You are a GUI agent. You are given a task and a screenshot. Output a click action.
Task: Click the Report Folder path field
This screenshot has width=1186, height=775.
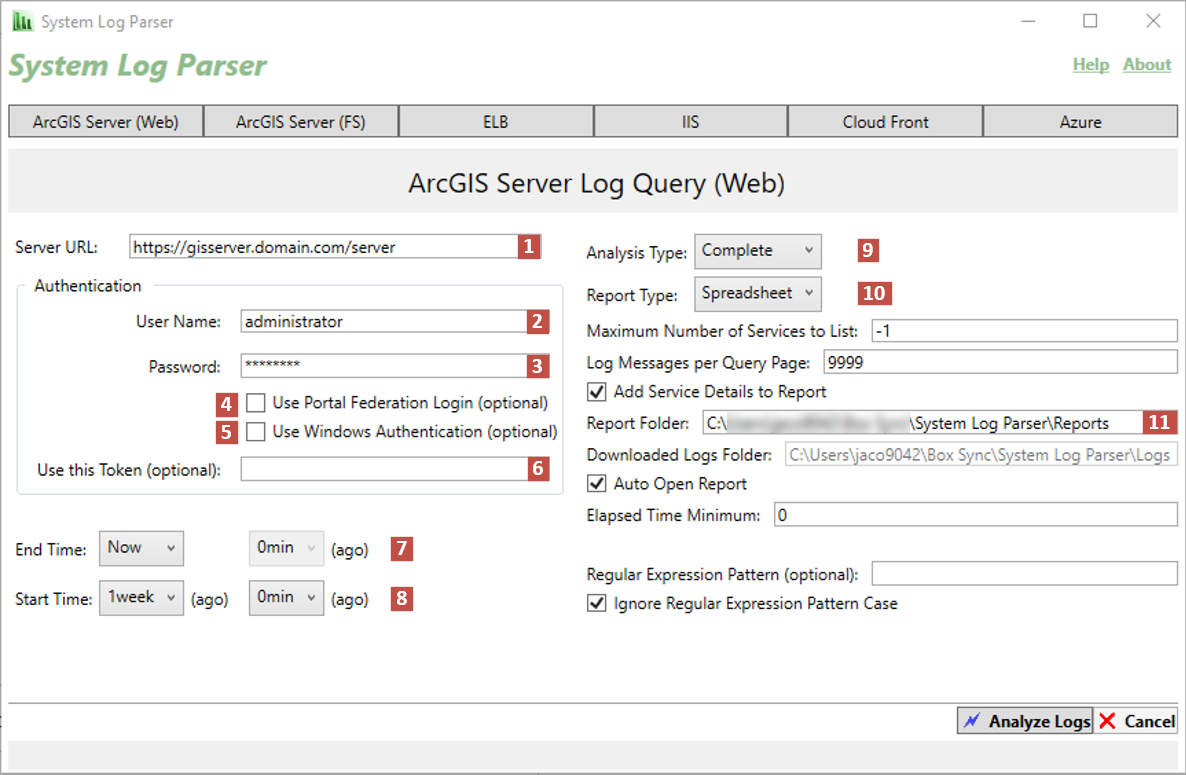click(x=939, y=423)
